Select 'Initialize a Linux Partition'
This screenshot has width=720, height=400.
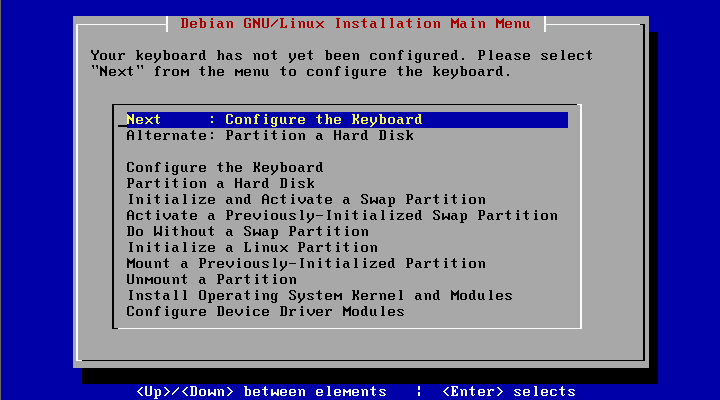tap(252, 248)
